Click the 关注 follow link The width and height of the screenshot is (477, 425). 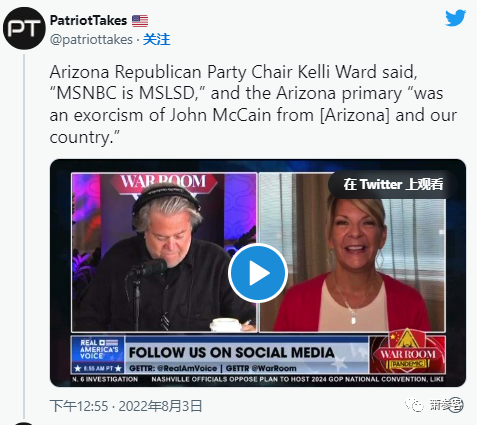(x=156, y=40)
